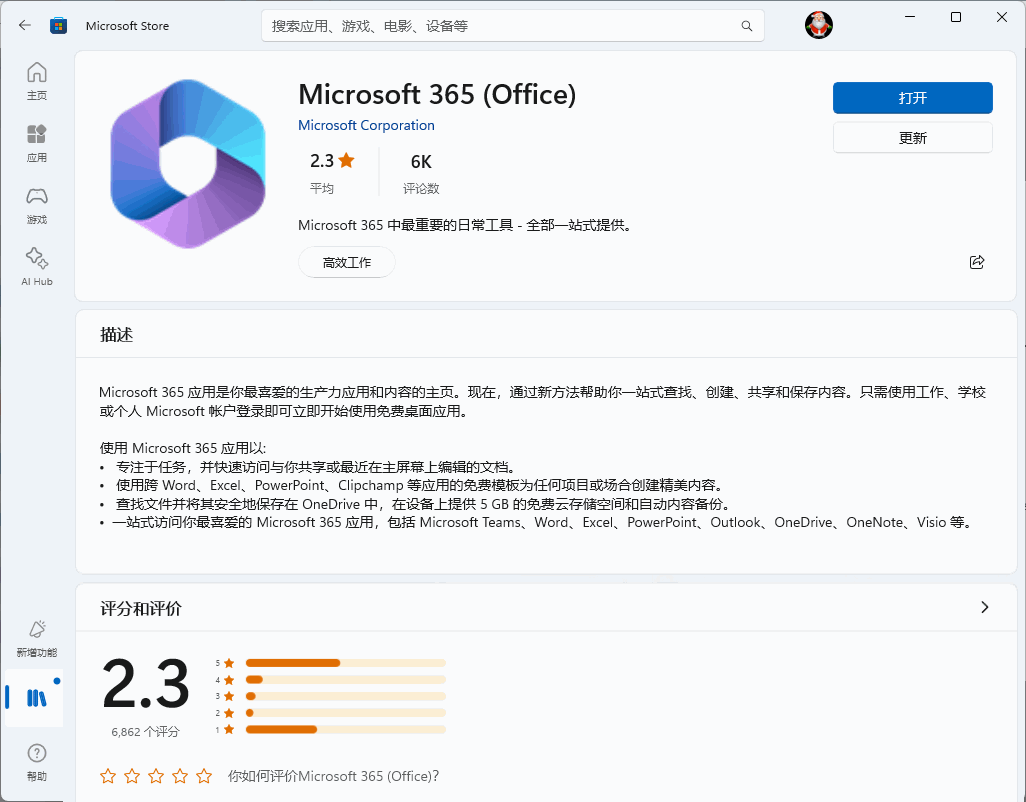Close the Microsoft Store window
Image resolution: width=1026 pixels, height=802 pixels.
pos(1002,17)
